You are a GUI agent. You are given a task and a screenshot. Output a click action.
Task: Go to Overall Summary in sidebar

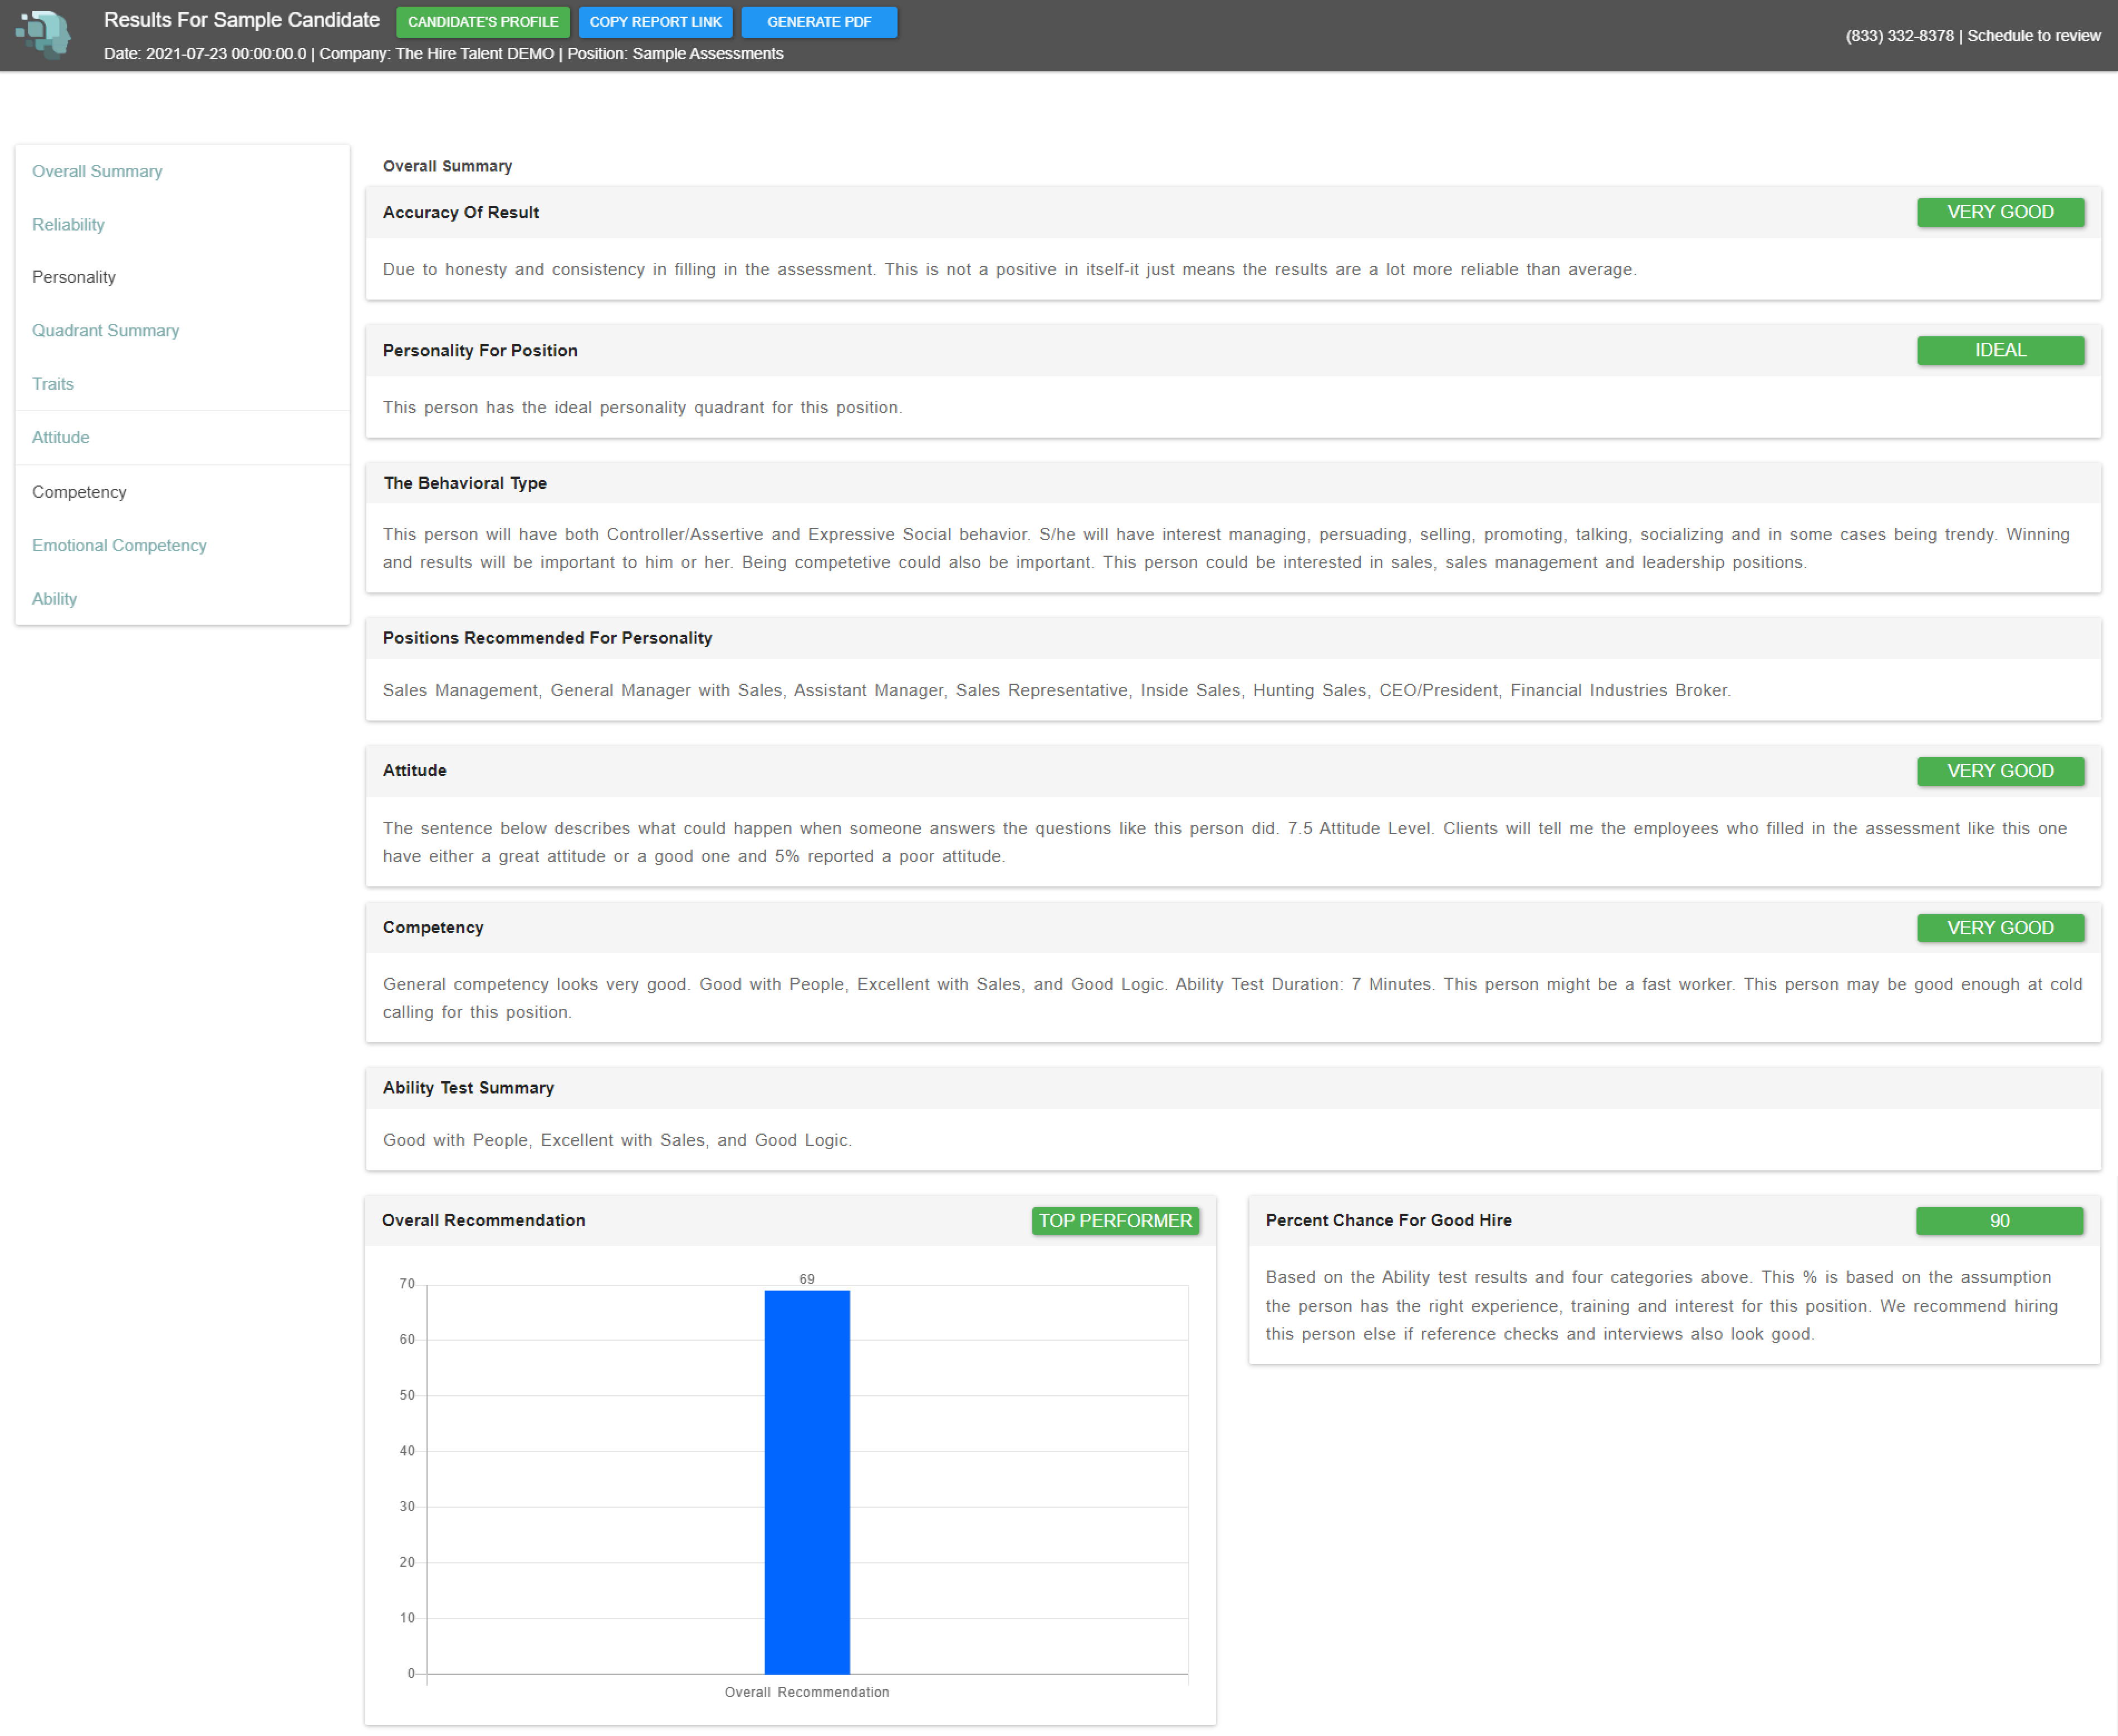click(x=97, y=171)
